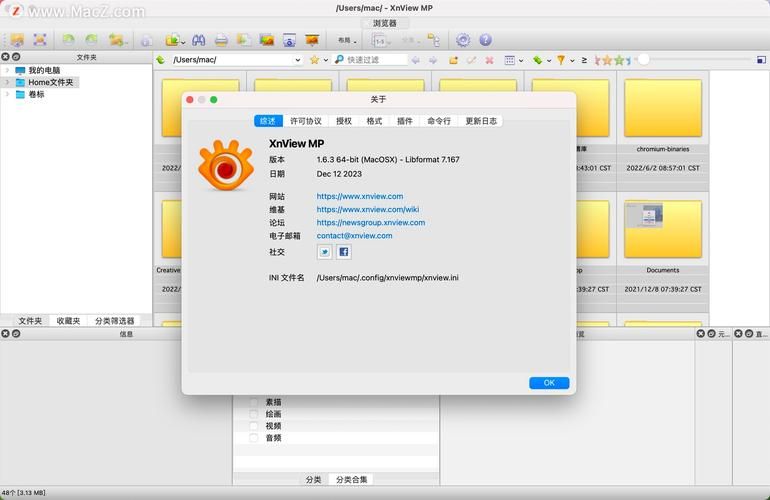The height and width of the screenshot is (500, 770).
Task: Tick the 素描 category checkbox
Action: coord(253,402)
